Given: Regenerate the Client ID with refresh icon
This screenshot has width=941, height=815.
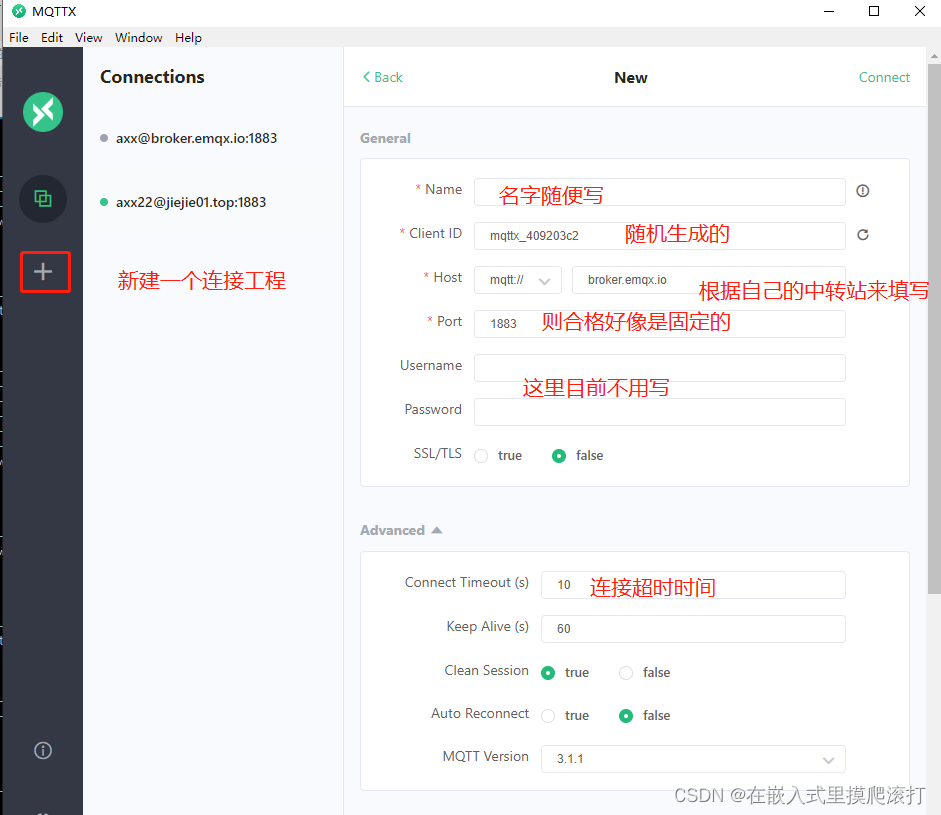Looking at the screenshot, I should click(862, 235).
